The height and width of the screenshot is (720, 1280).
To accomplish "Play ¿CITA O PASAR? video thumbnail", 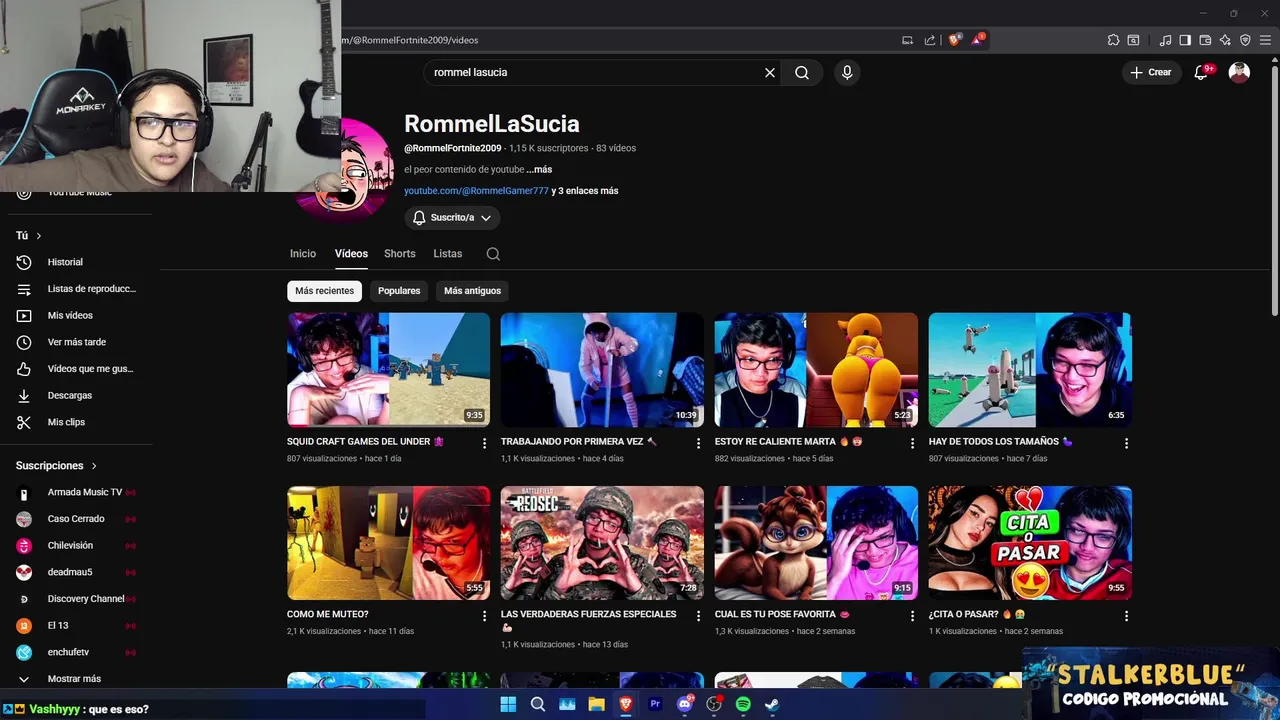I will (x=1030, y=543).
